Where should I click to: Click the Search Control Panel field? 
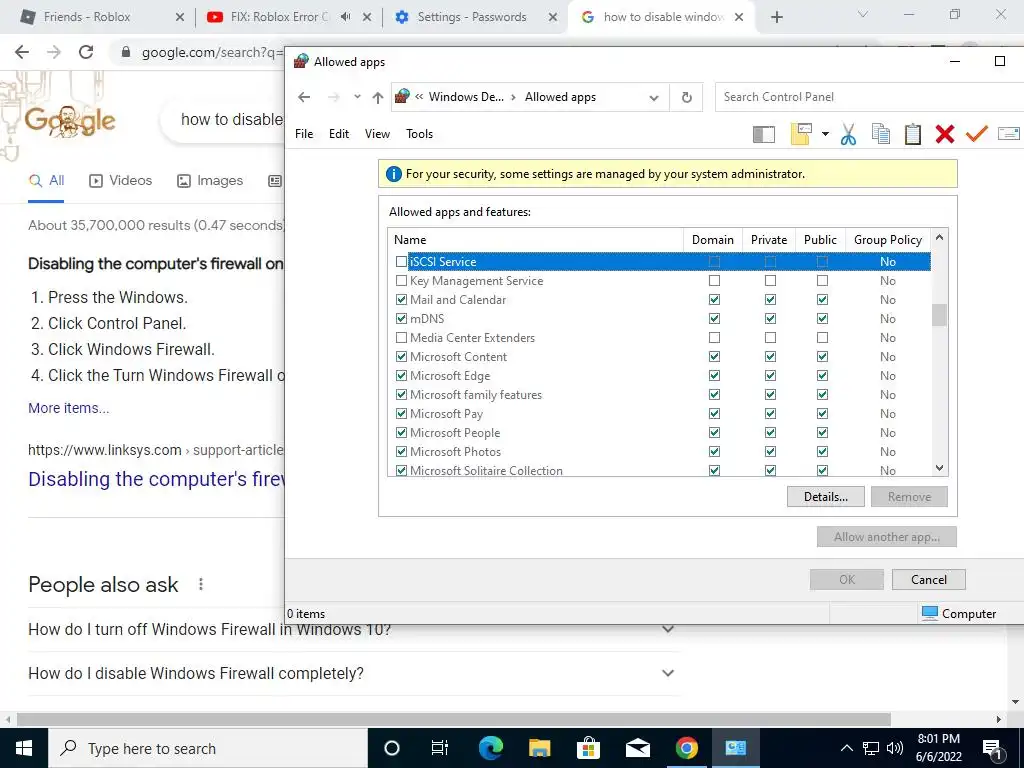[869, 97]
